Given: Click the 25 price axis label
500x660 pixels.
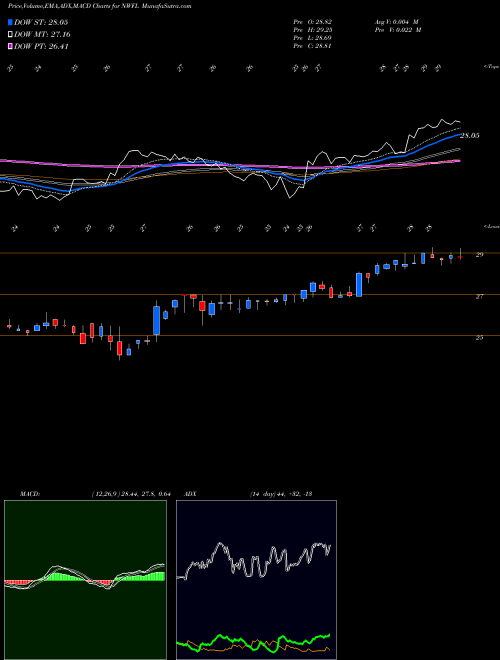Looking at the screenshot, I should 479,338.
